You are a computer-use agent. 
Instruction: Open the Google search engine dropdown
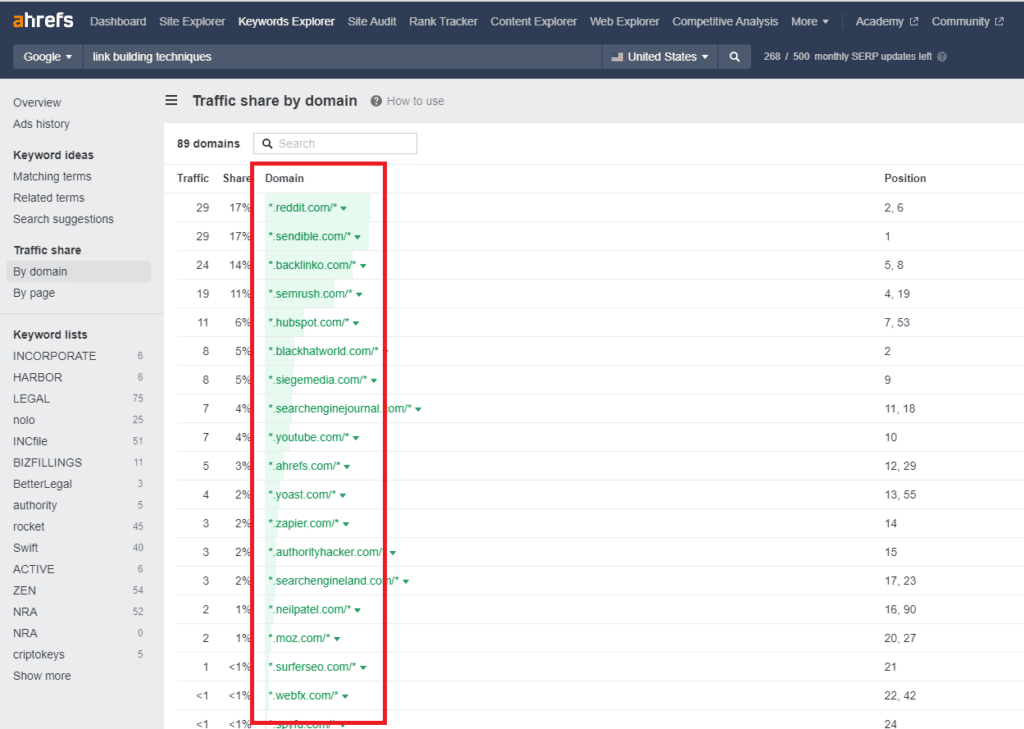coord(48,57)
